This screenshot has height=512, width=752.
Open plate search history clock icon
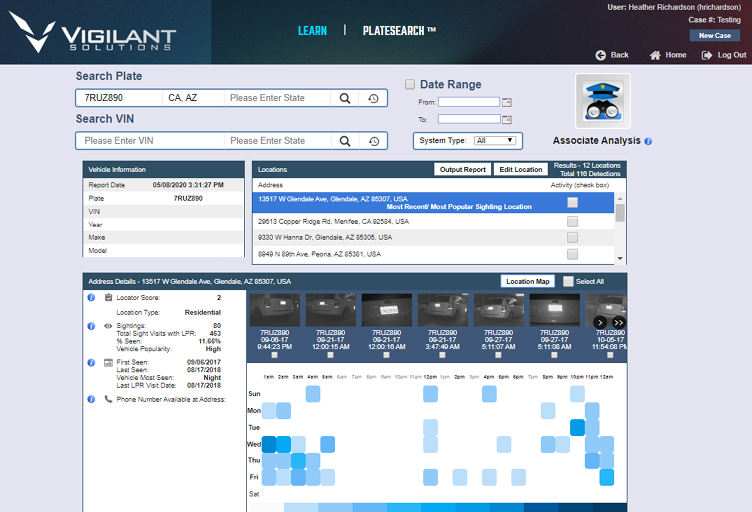(373, 98)
